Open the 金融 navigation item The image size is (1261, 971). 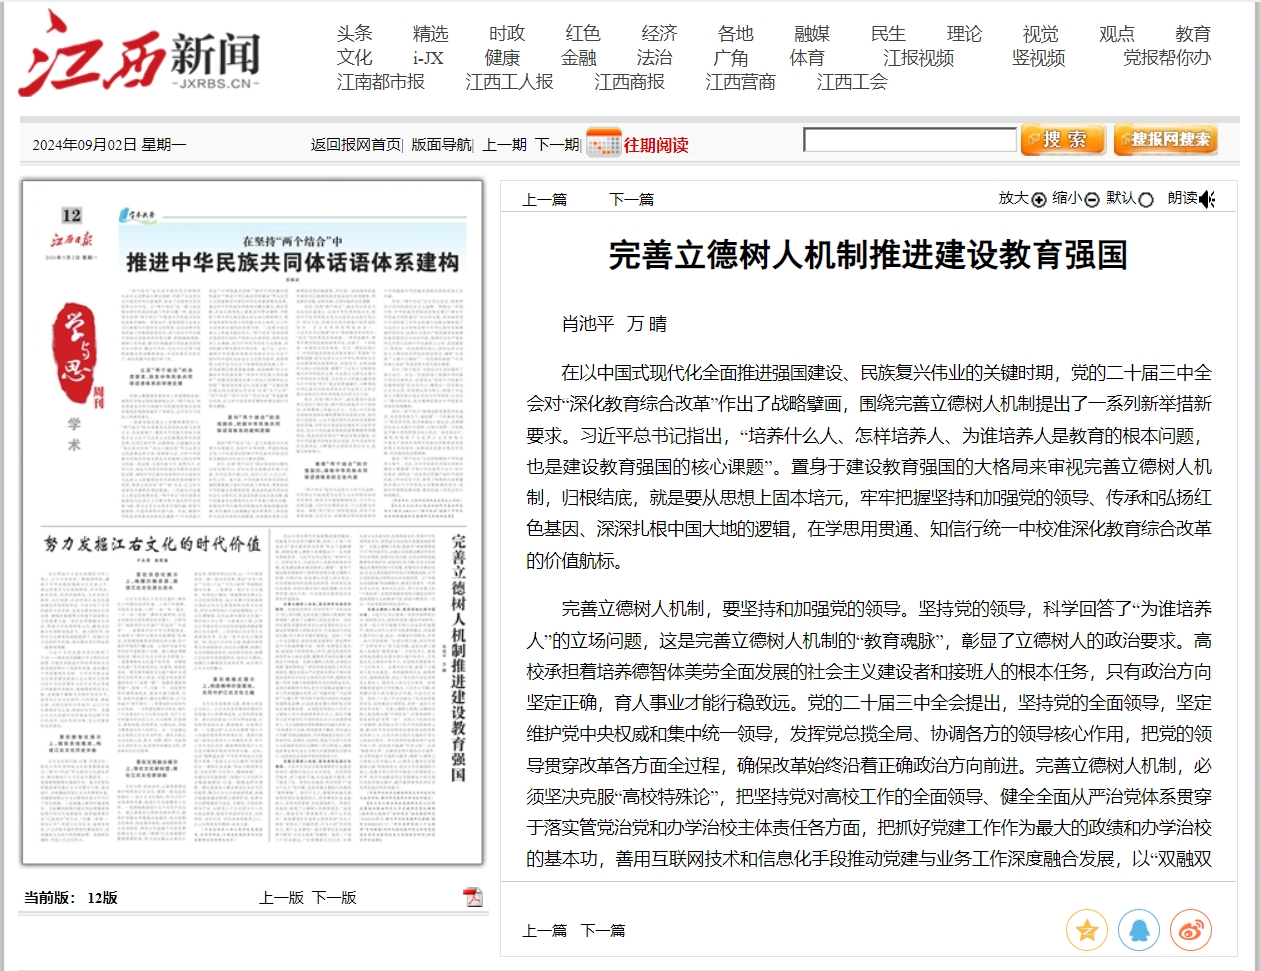[x=578, y=58]
